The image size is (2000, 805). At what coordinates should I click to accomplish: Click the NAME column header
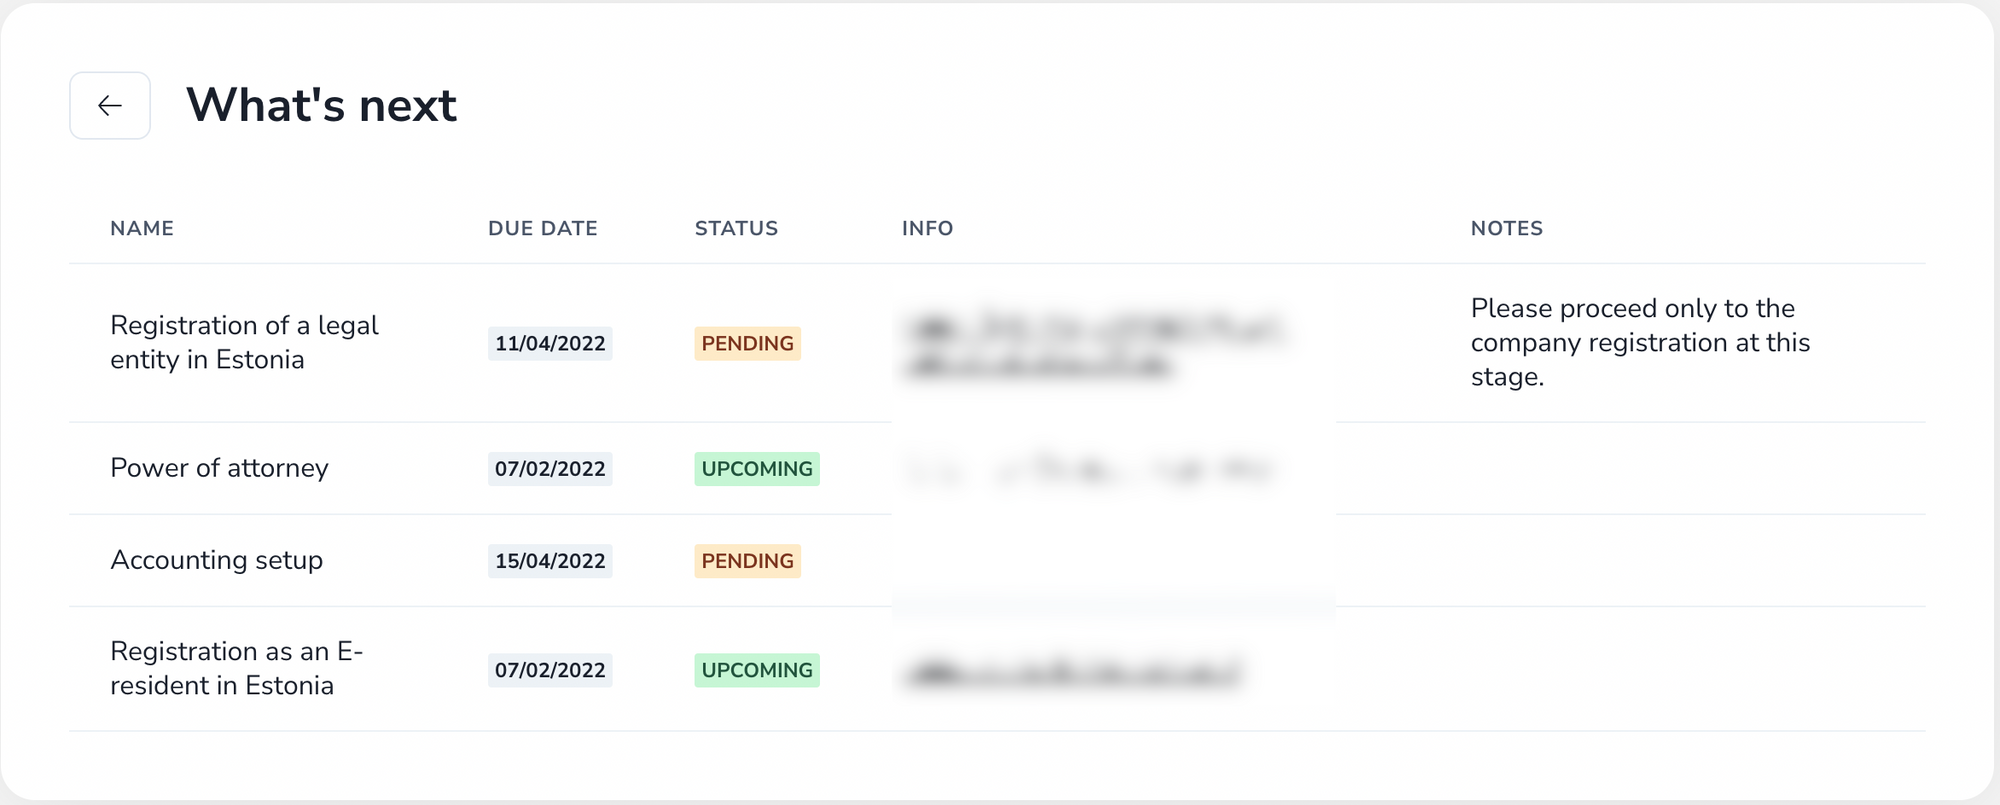click(142, 228)
